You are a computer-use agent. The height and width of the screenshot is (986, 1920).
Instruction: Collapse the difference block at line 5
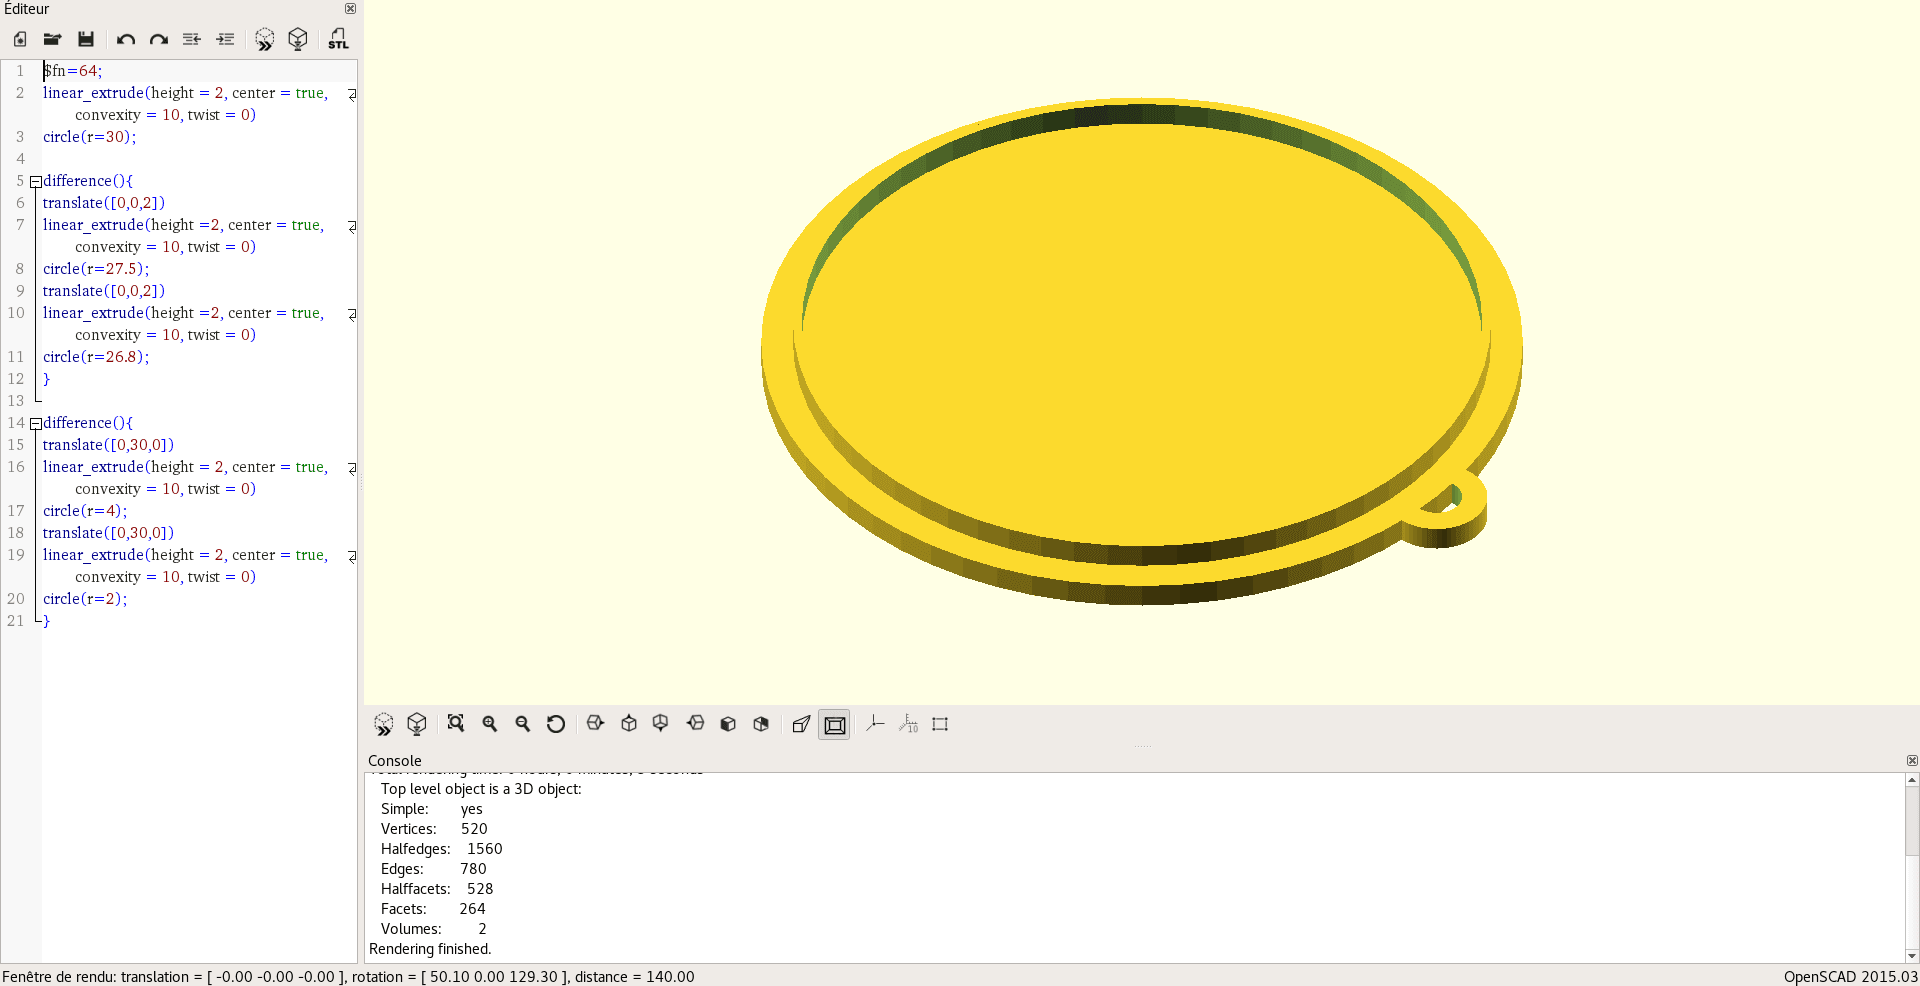[x=35, y=182]
